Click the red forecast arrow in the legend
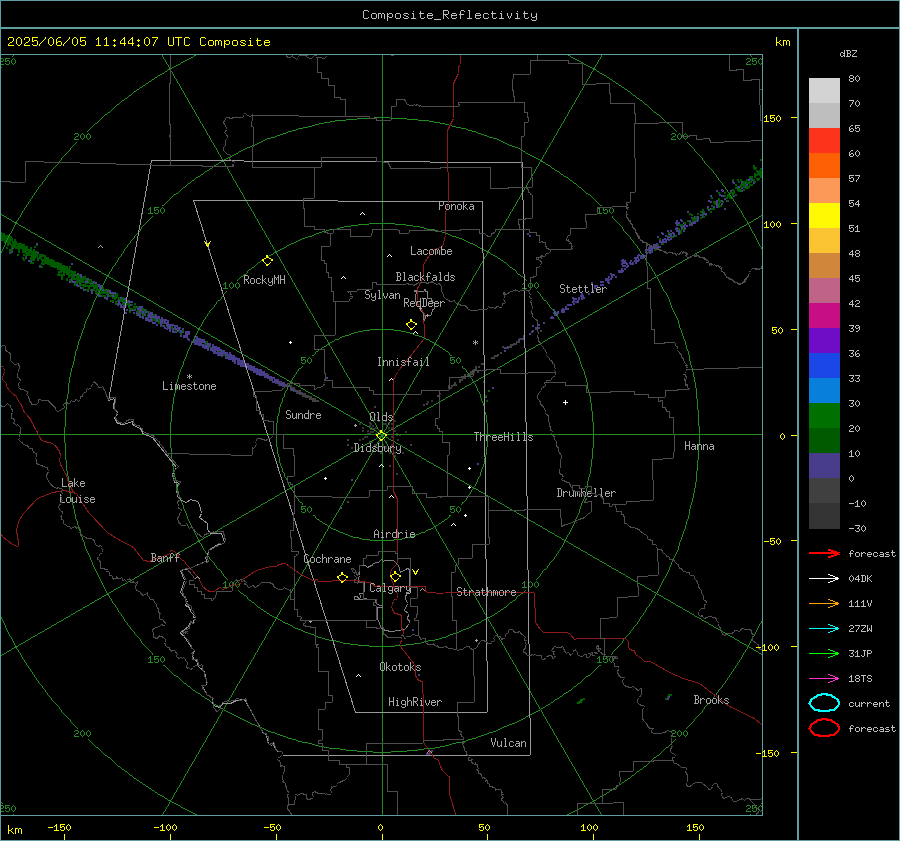The width and height of the screenshot is (900, 841). click(824, 553)
